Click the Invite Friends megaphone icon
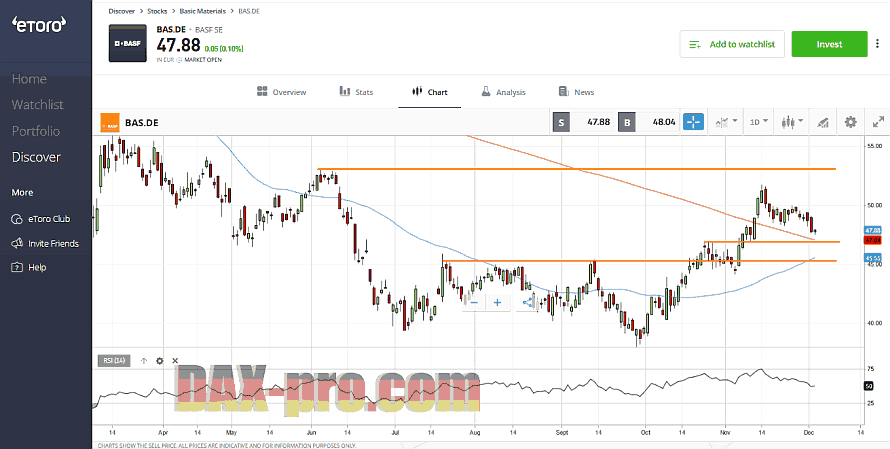This screenshot has height=449, width=890. pyautogui.click(x=17, y=244)
